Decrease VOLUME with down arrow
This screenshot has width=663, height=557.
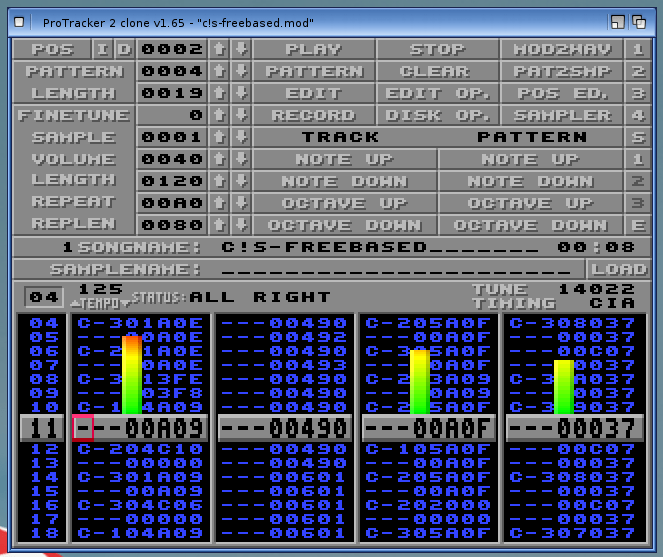(240, 159)
